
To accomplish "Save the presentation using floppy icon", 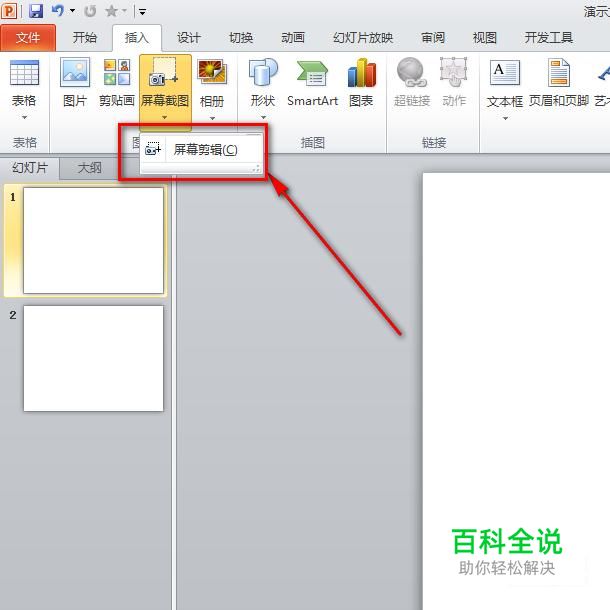I will coord(36,11).
